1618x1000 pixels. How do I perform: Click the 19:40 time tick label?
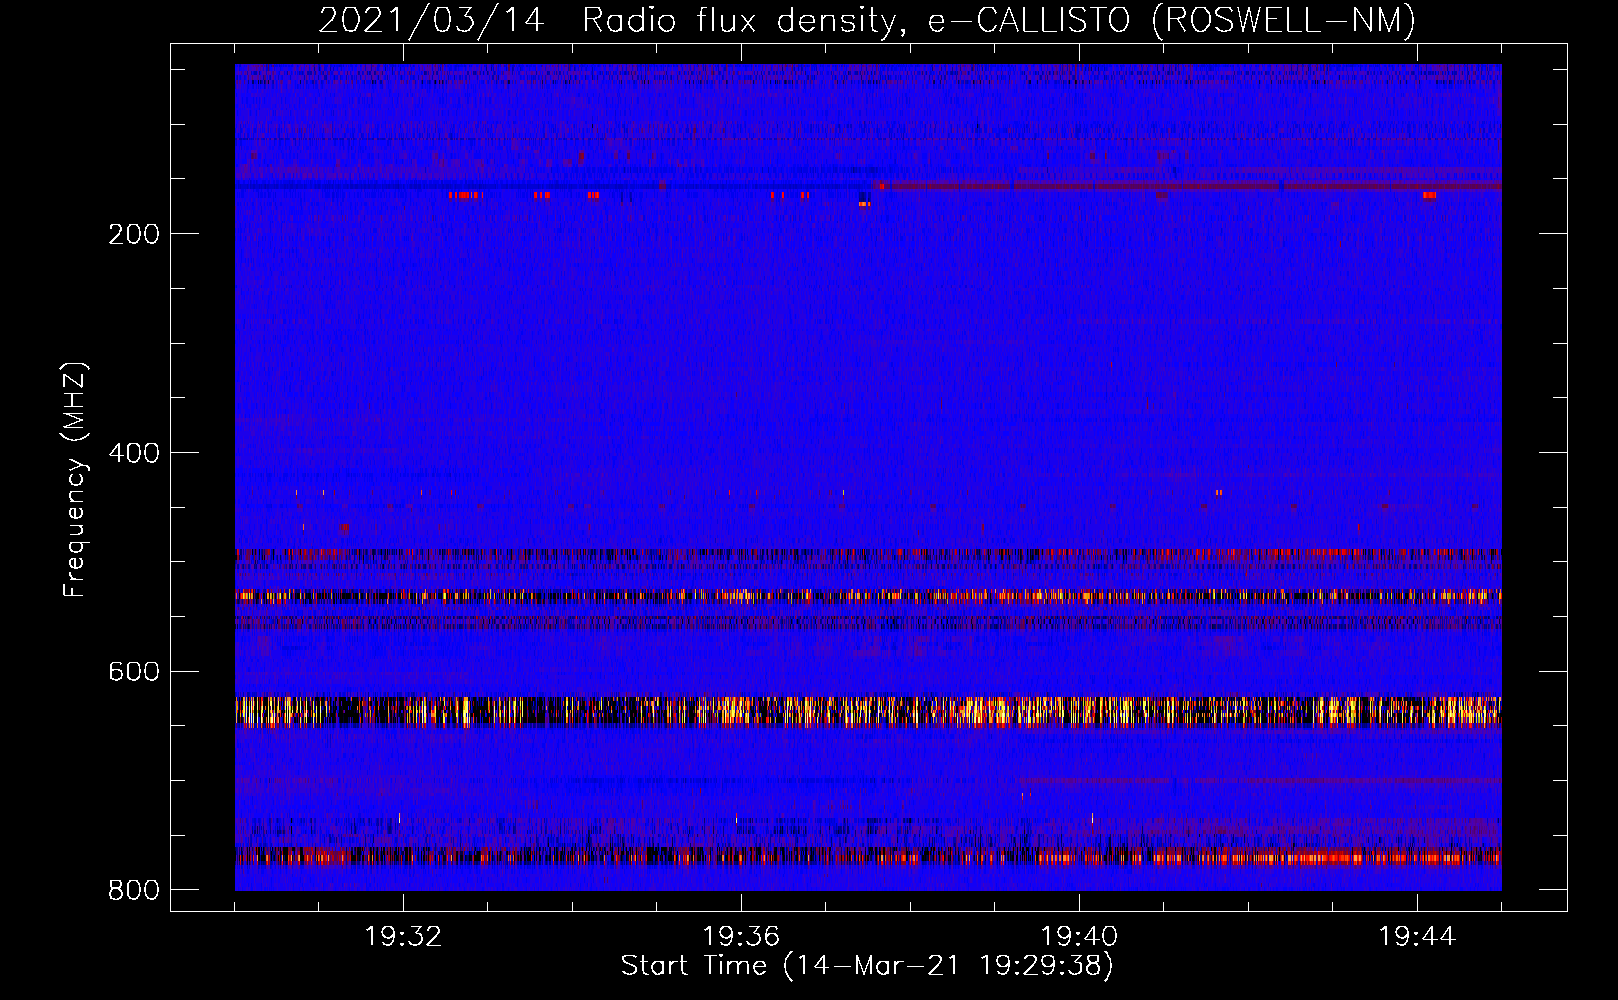(x=1079, y=937)
